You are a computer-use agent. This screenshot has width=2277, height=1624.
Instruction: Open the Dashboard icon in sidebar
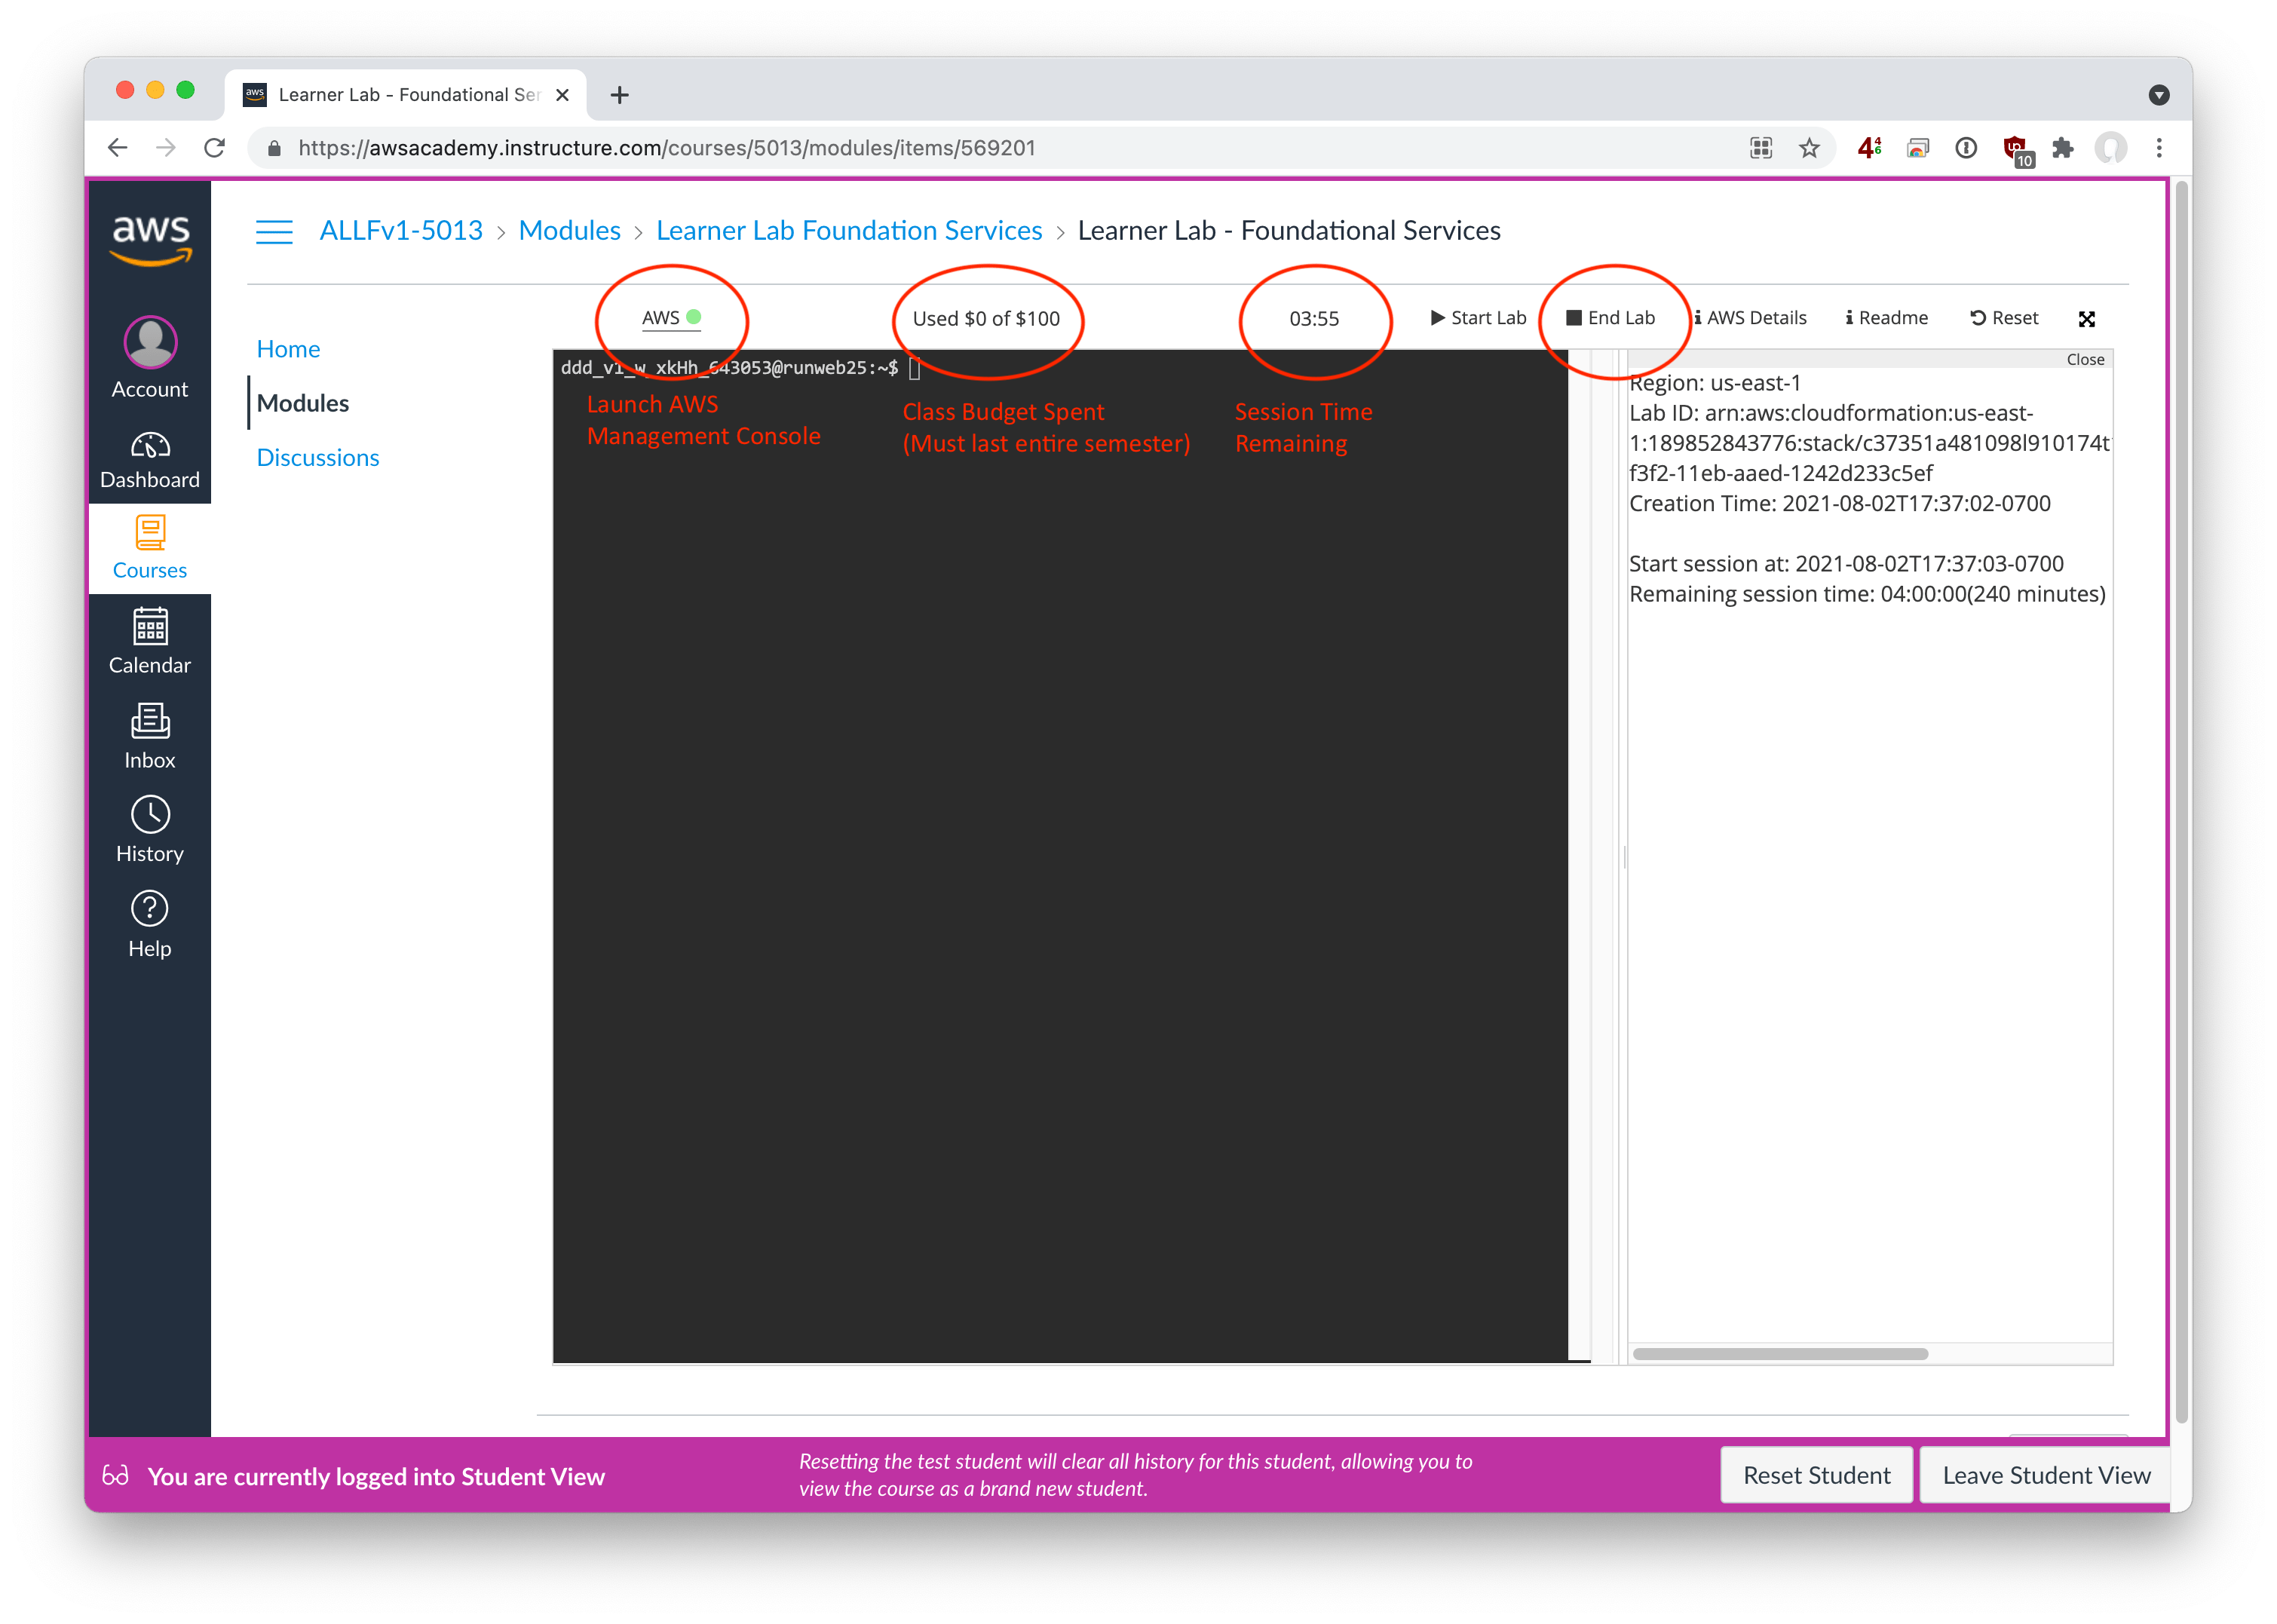(150, 446)
